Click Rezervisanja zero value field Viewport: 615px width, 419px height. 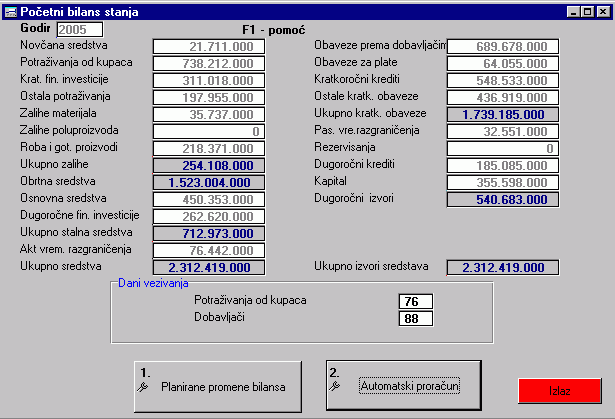click(503, 148)
